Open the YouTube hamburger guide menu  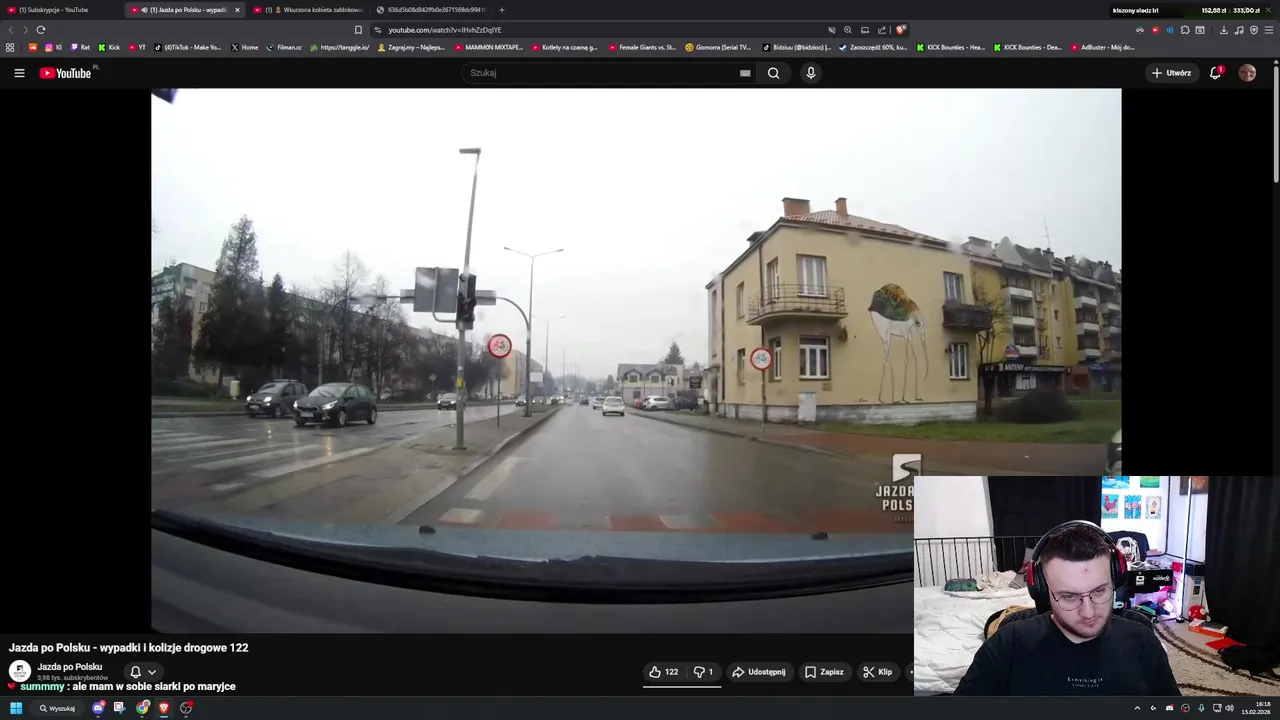[19, 73]
